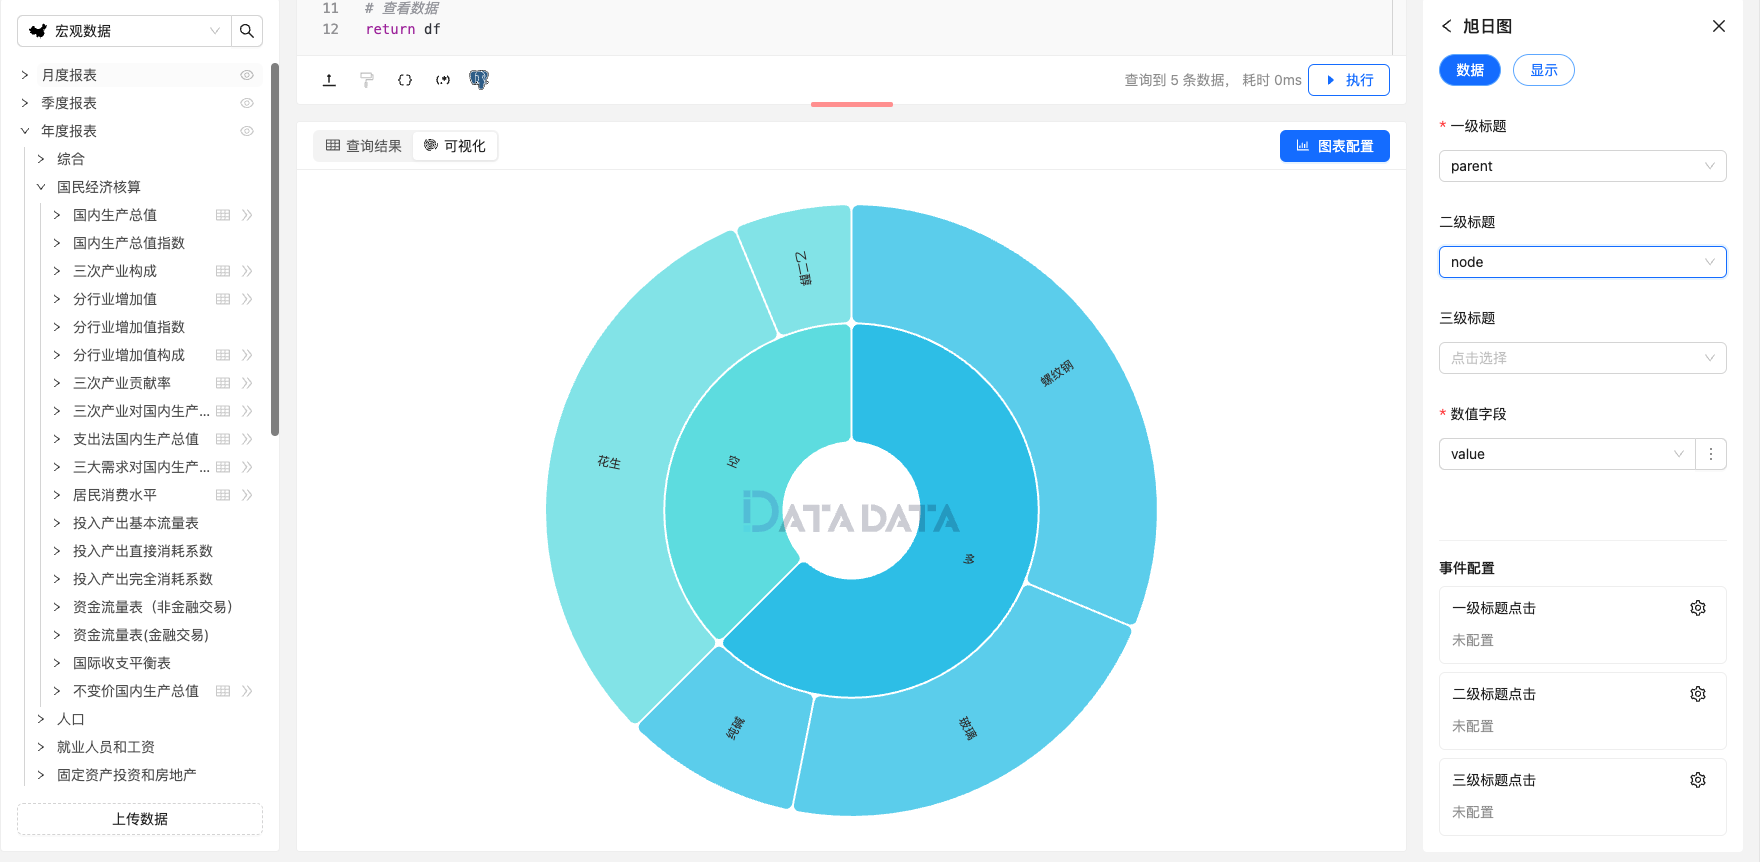This screenshot has width=1760, height=862.
Task: Click the 'return df' code line
Action: [x=403, y=29]
